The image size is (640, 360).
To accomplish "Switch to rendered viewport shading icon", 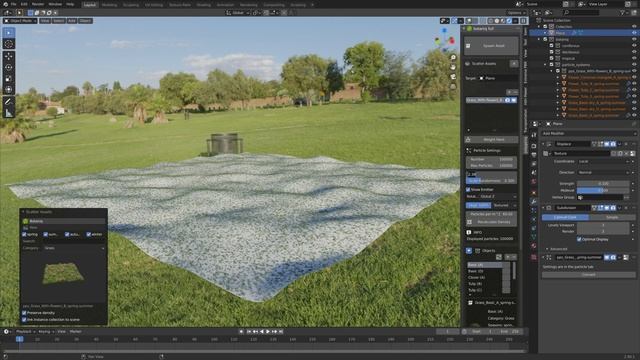I will pyautogui.click(x=509, y=21).
